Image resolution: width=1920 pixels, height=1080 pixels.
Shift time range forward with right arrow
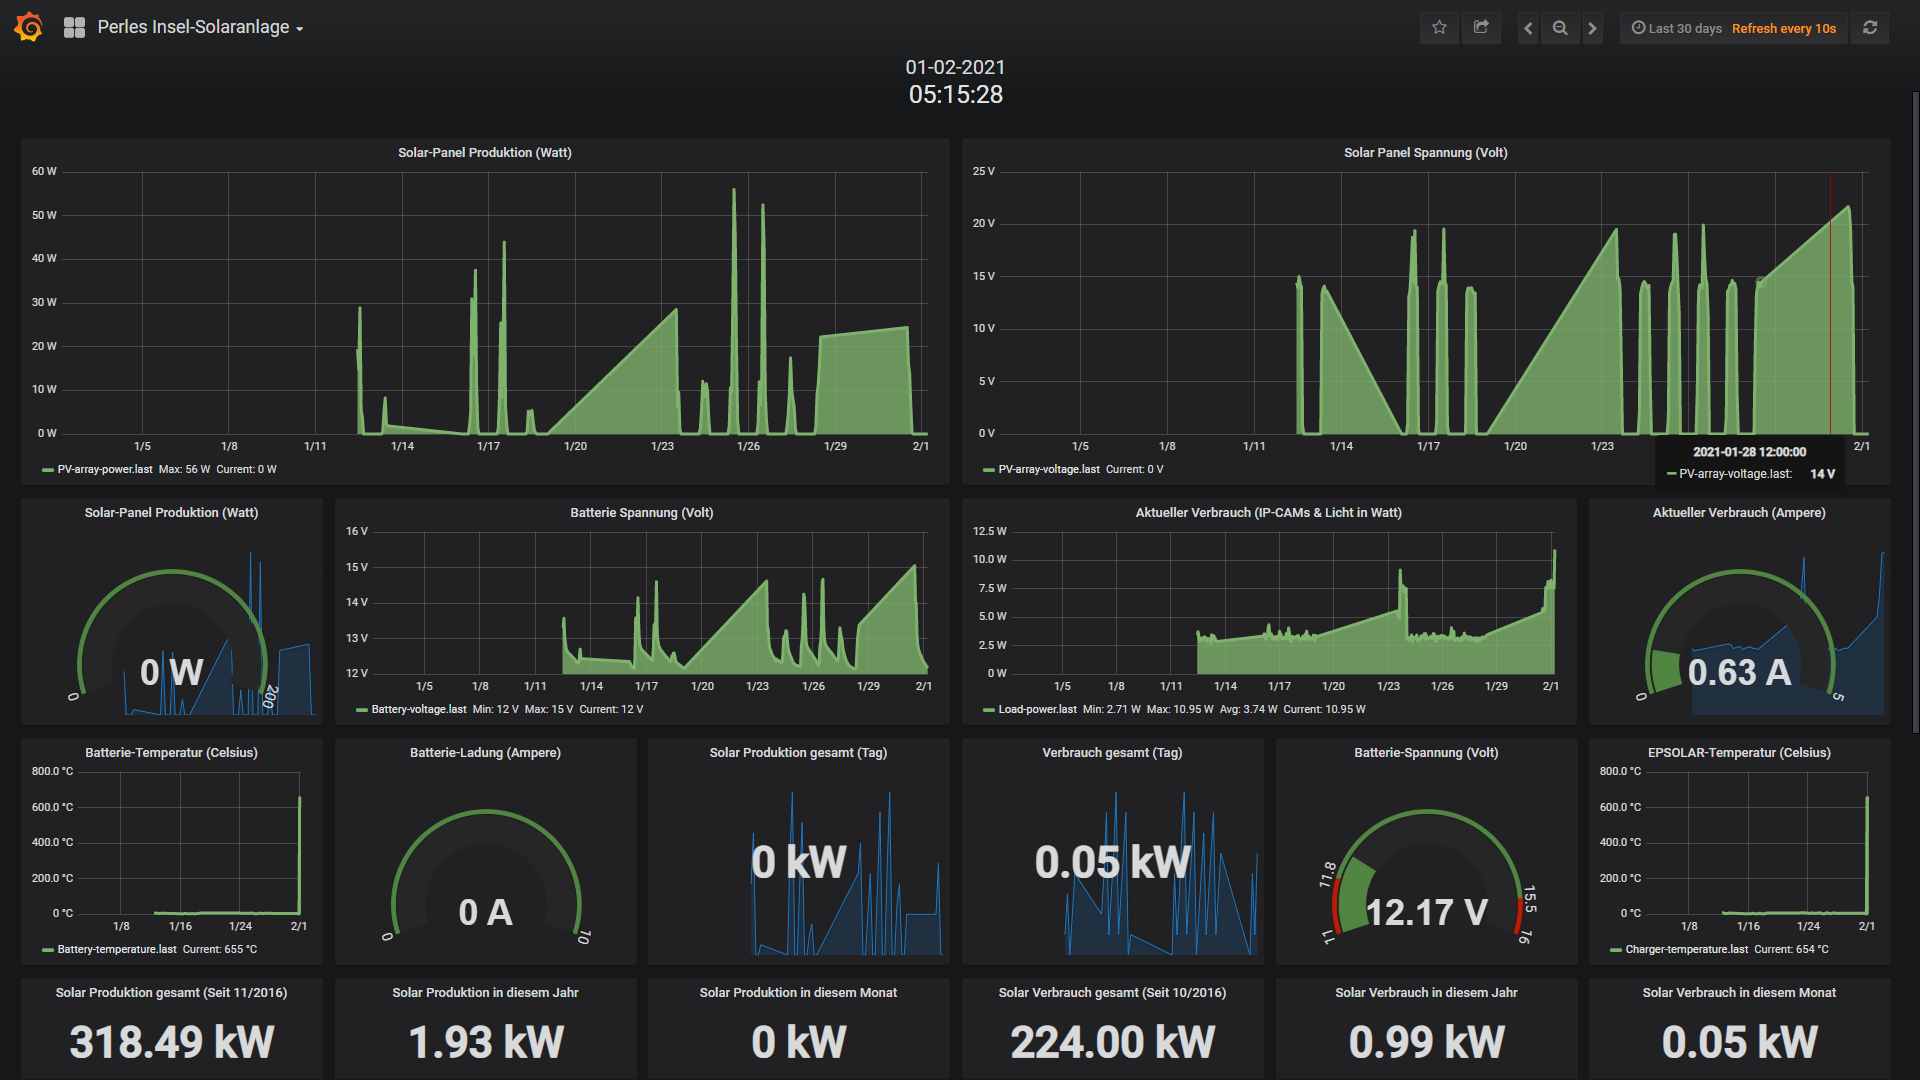[x=1592, y=28]
